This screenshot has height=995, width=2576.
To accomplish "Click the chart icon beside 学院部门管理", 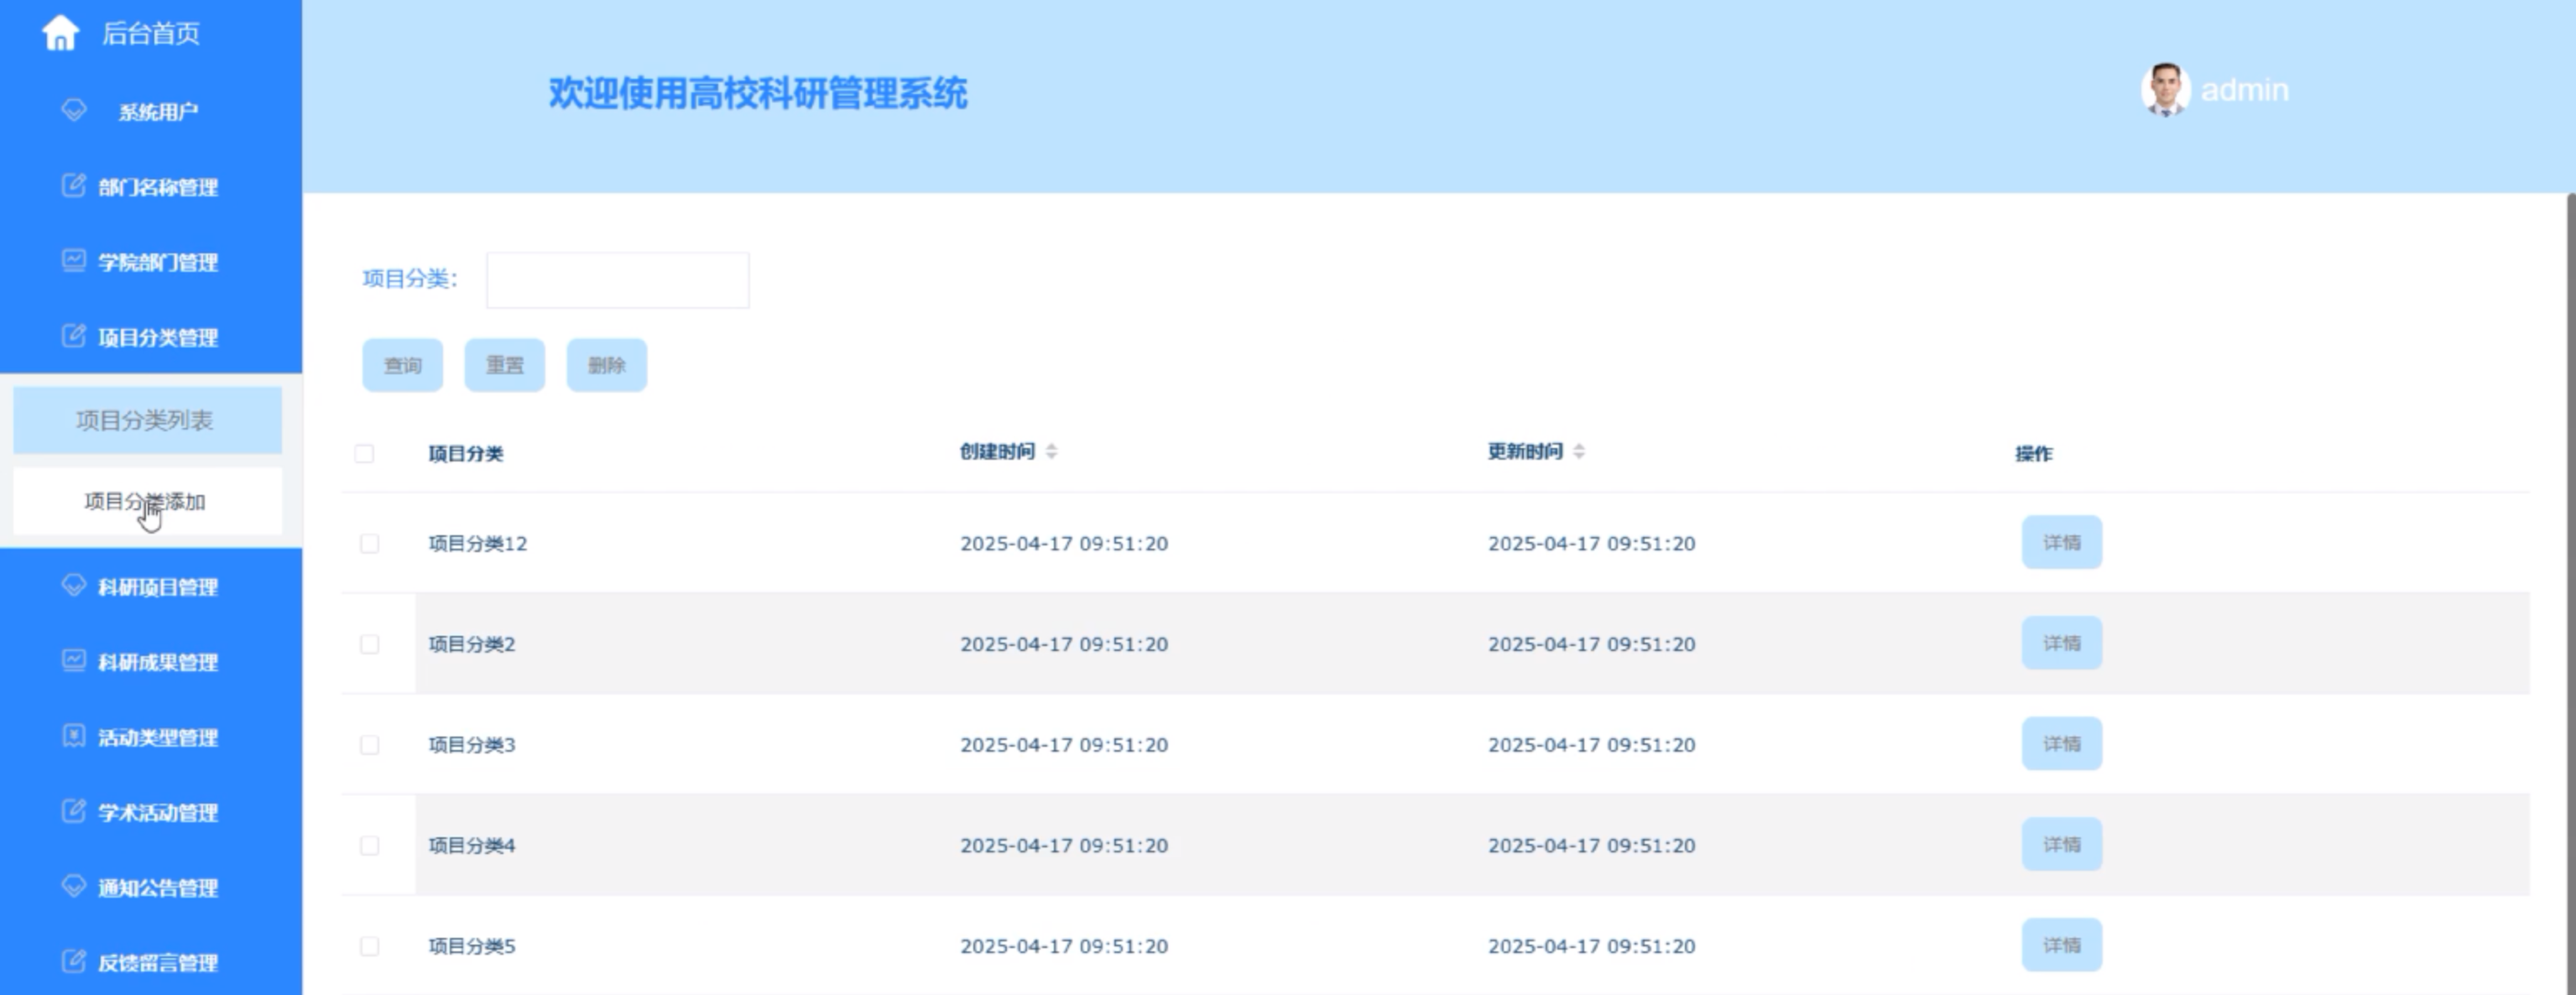I will click(x=74, y=261).
